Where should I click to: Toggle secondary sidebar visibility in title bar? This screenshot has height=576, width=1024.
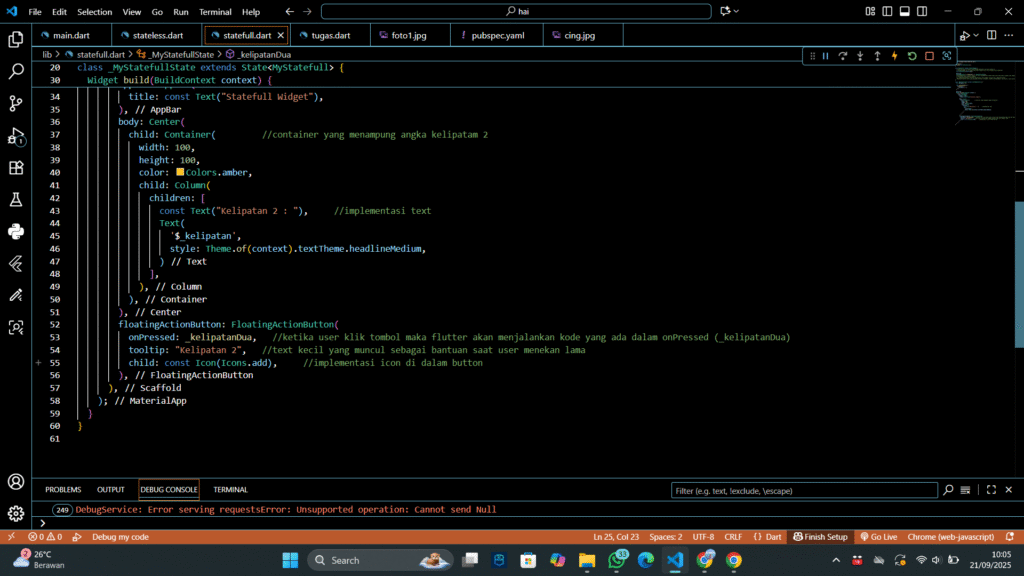(922, 12)
